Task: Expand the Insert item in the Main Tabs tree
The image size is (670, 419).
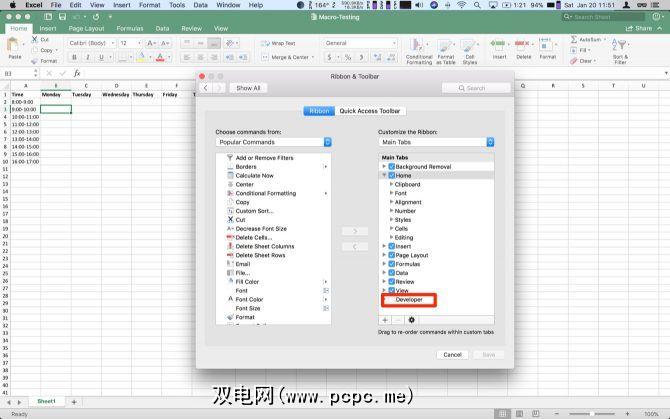Action: point(384,246)
